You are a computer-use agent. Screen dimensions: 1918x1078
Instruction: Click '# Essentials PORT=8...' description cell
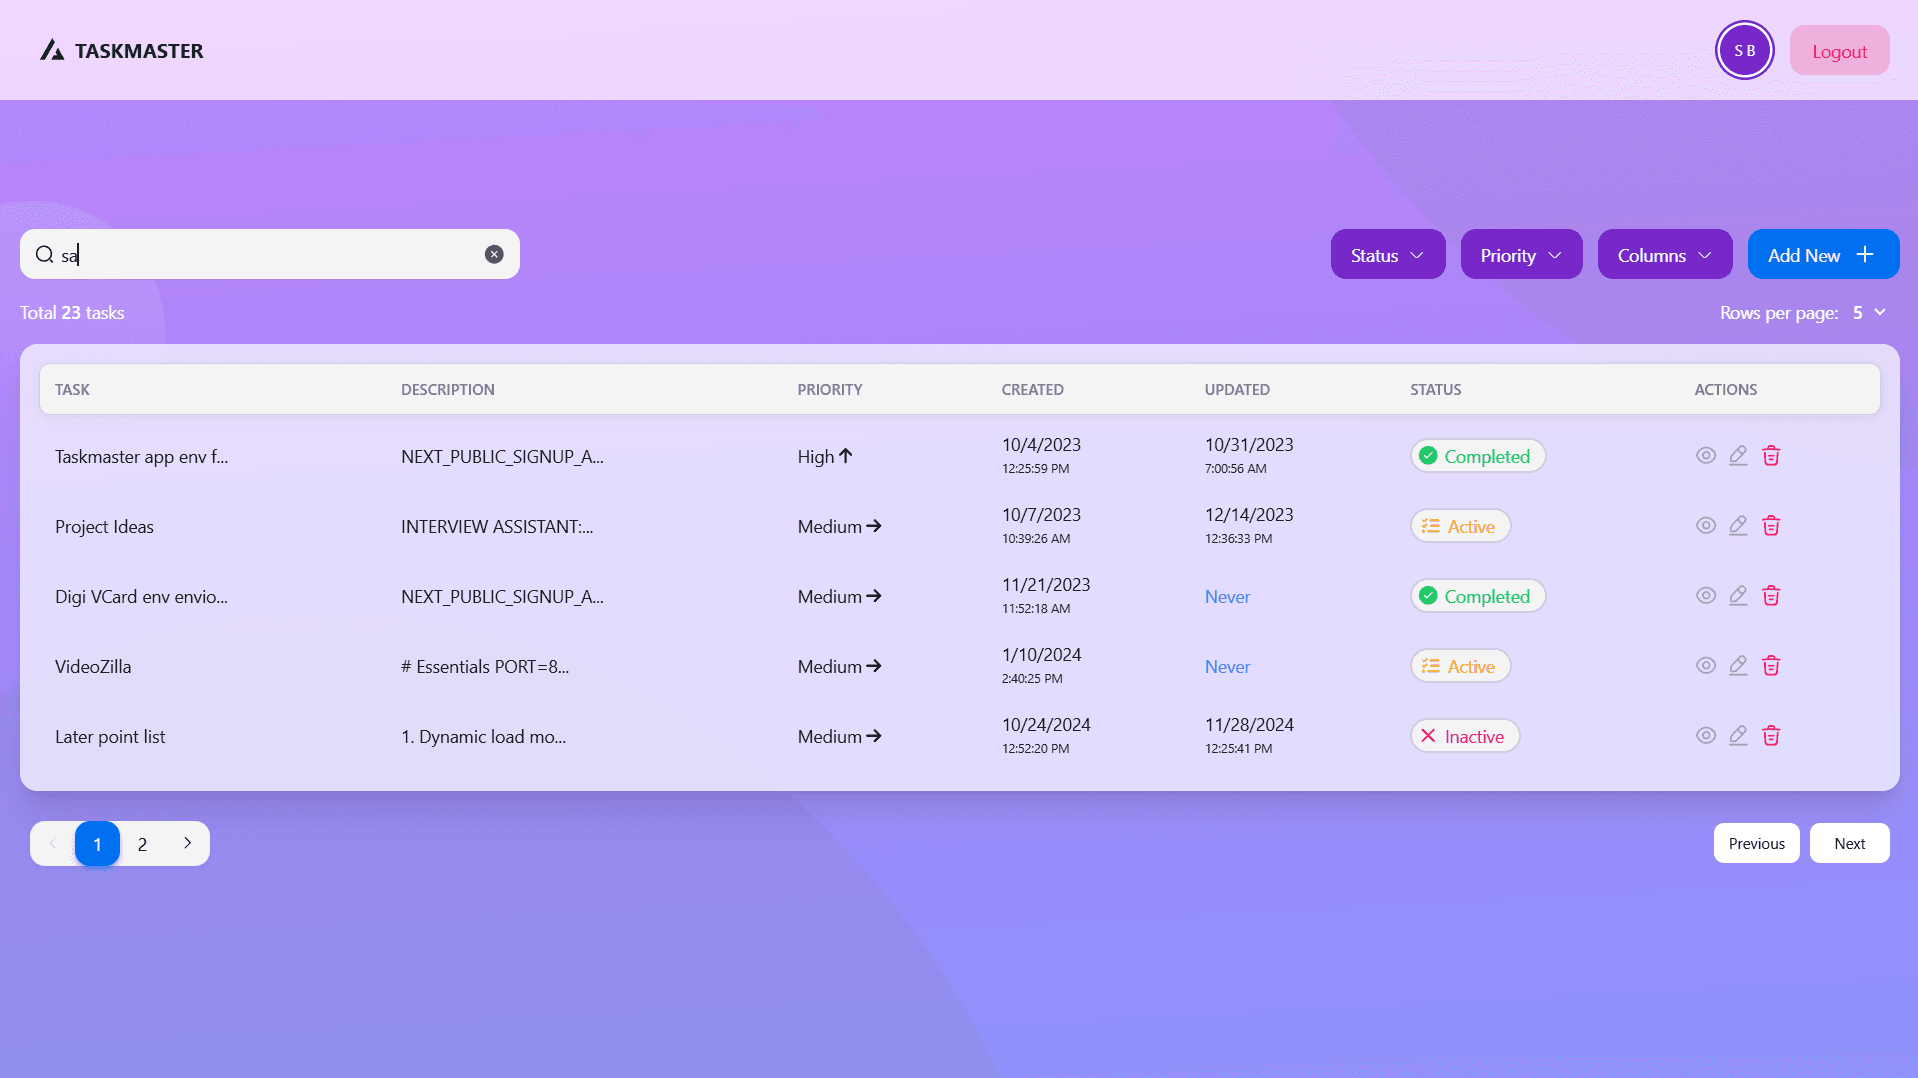tap(485, 667)
